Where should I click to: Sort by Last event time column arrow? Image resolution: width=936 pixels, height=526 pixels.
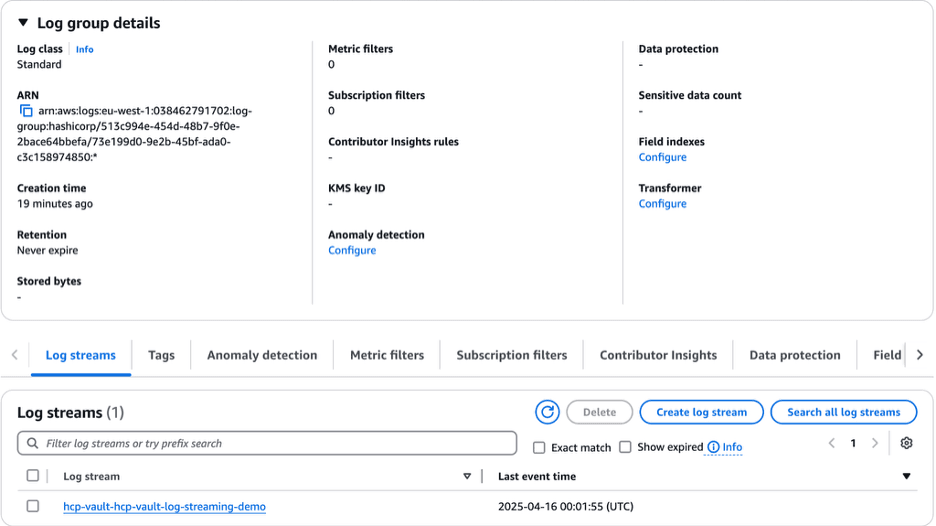click(907, 477)
